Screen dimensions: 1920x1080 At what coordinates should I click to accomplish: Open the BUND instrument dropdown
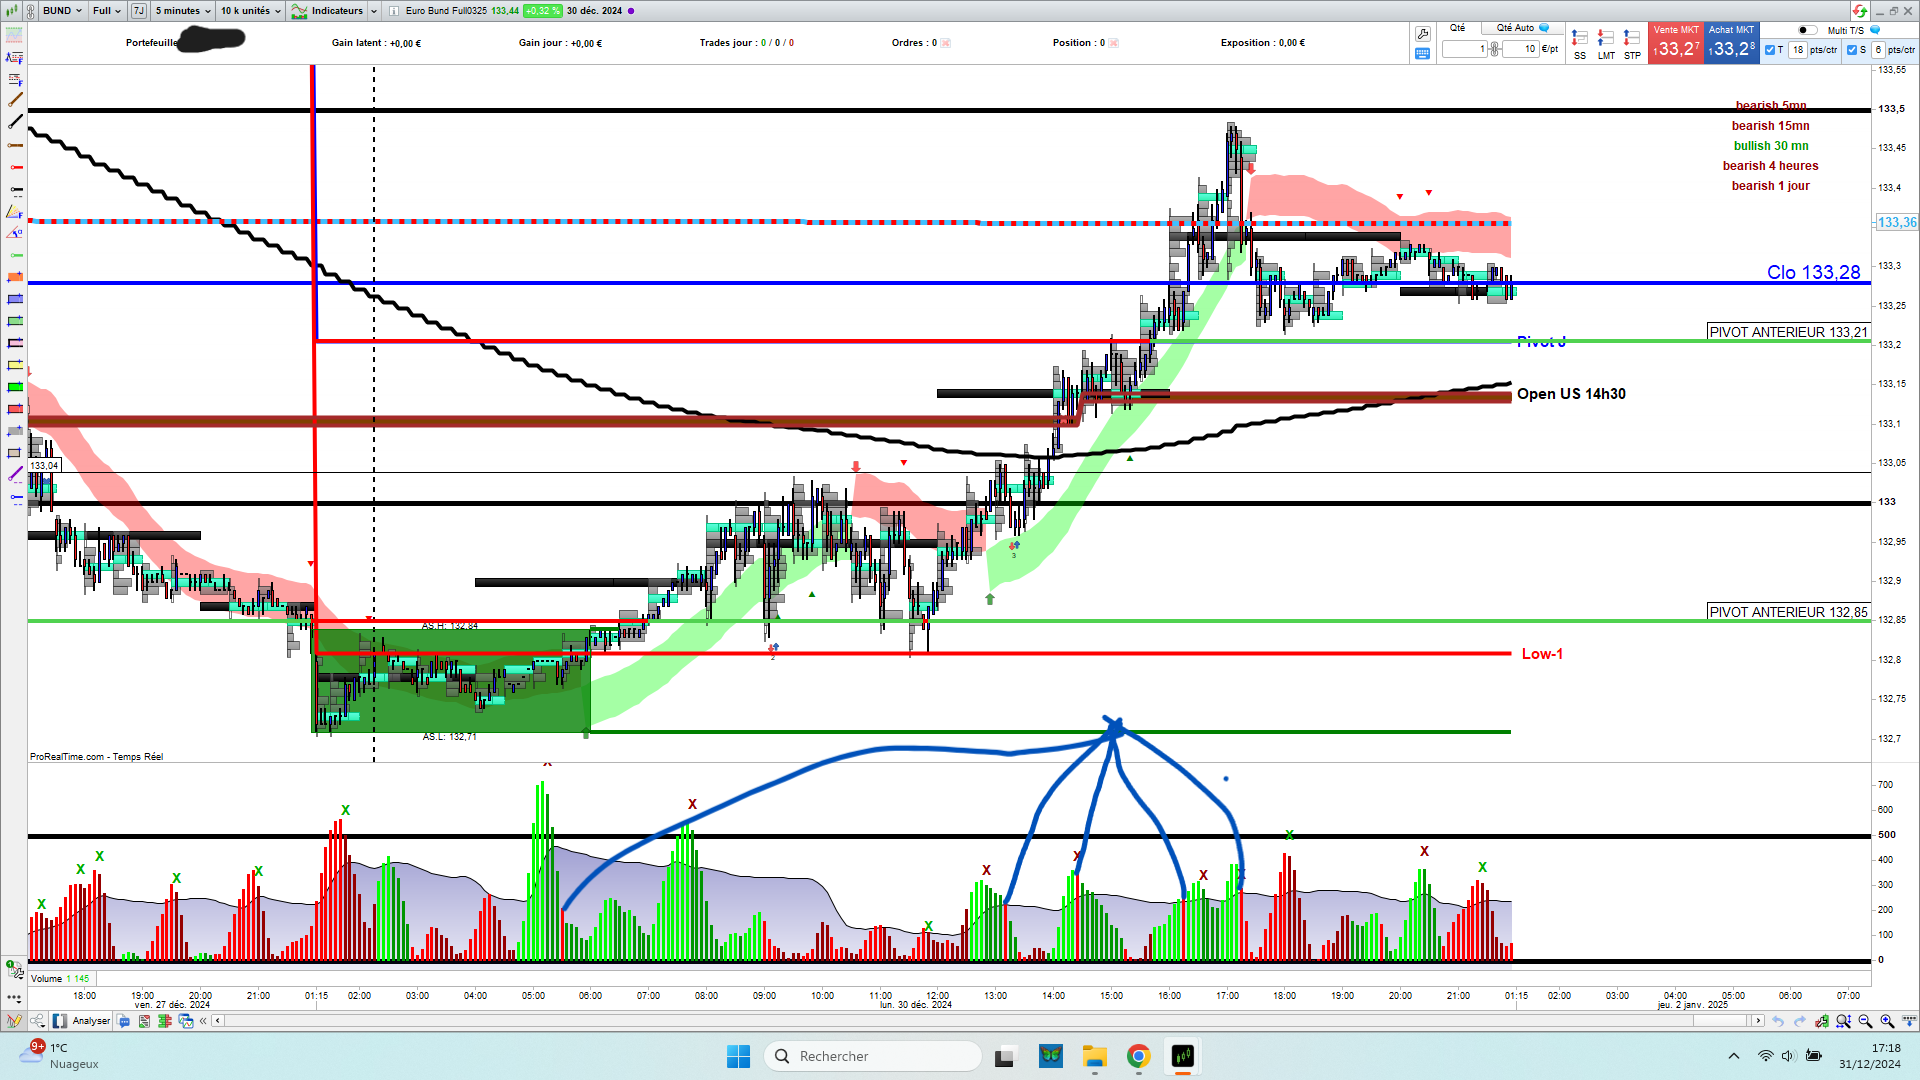coord(62,11)
